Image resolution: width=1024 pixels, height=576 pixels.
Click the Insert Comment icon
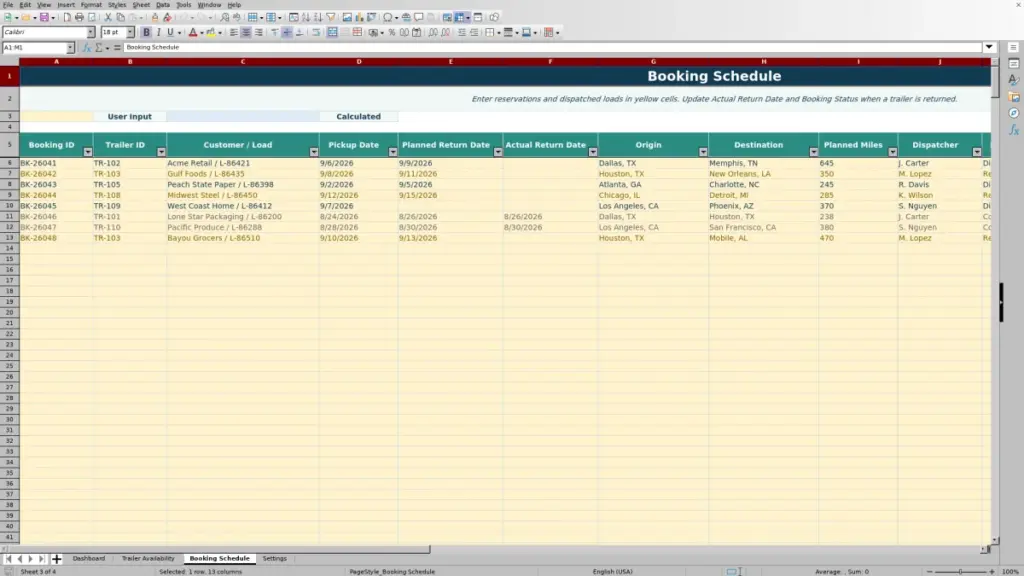point(419,18)
